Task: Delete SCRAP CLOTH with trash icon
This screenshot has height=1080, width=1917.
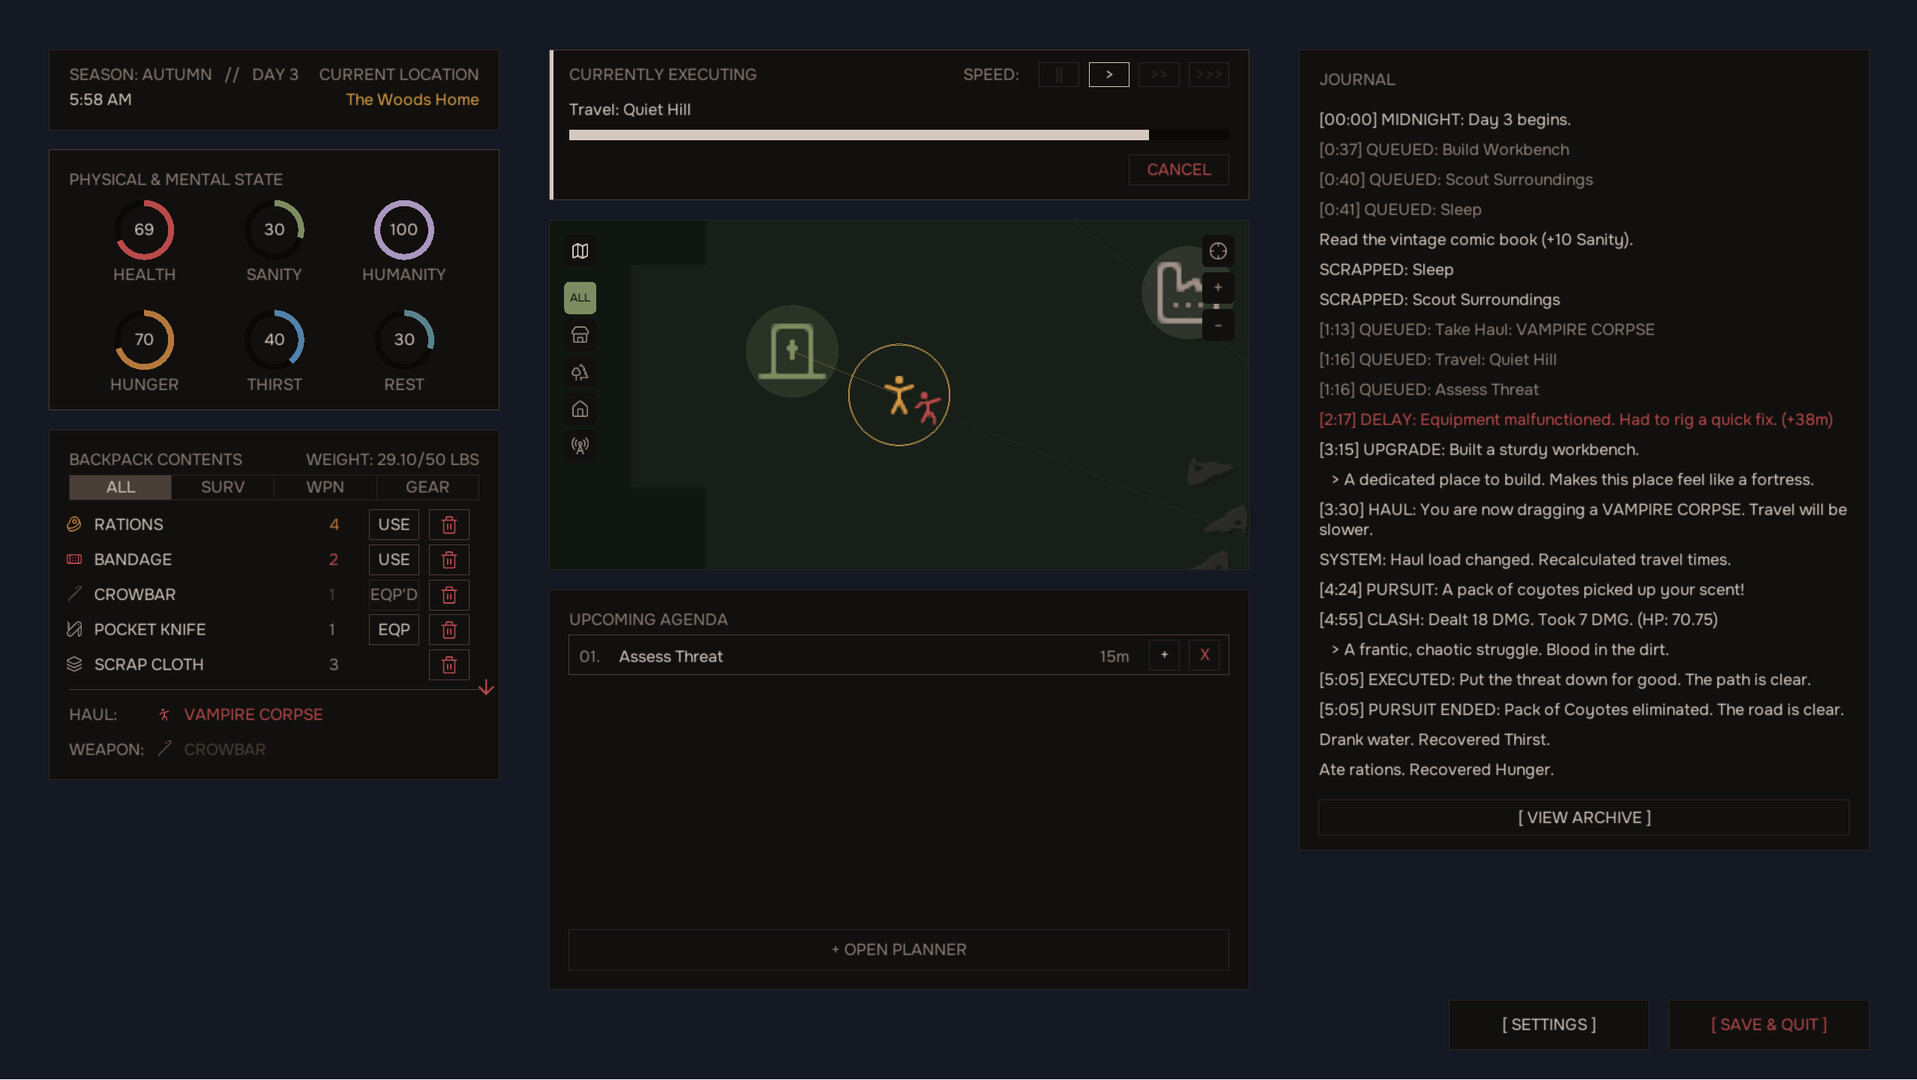Action: [449, 665]
